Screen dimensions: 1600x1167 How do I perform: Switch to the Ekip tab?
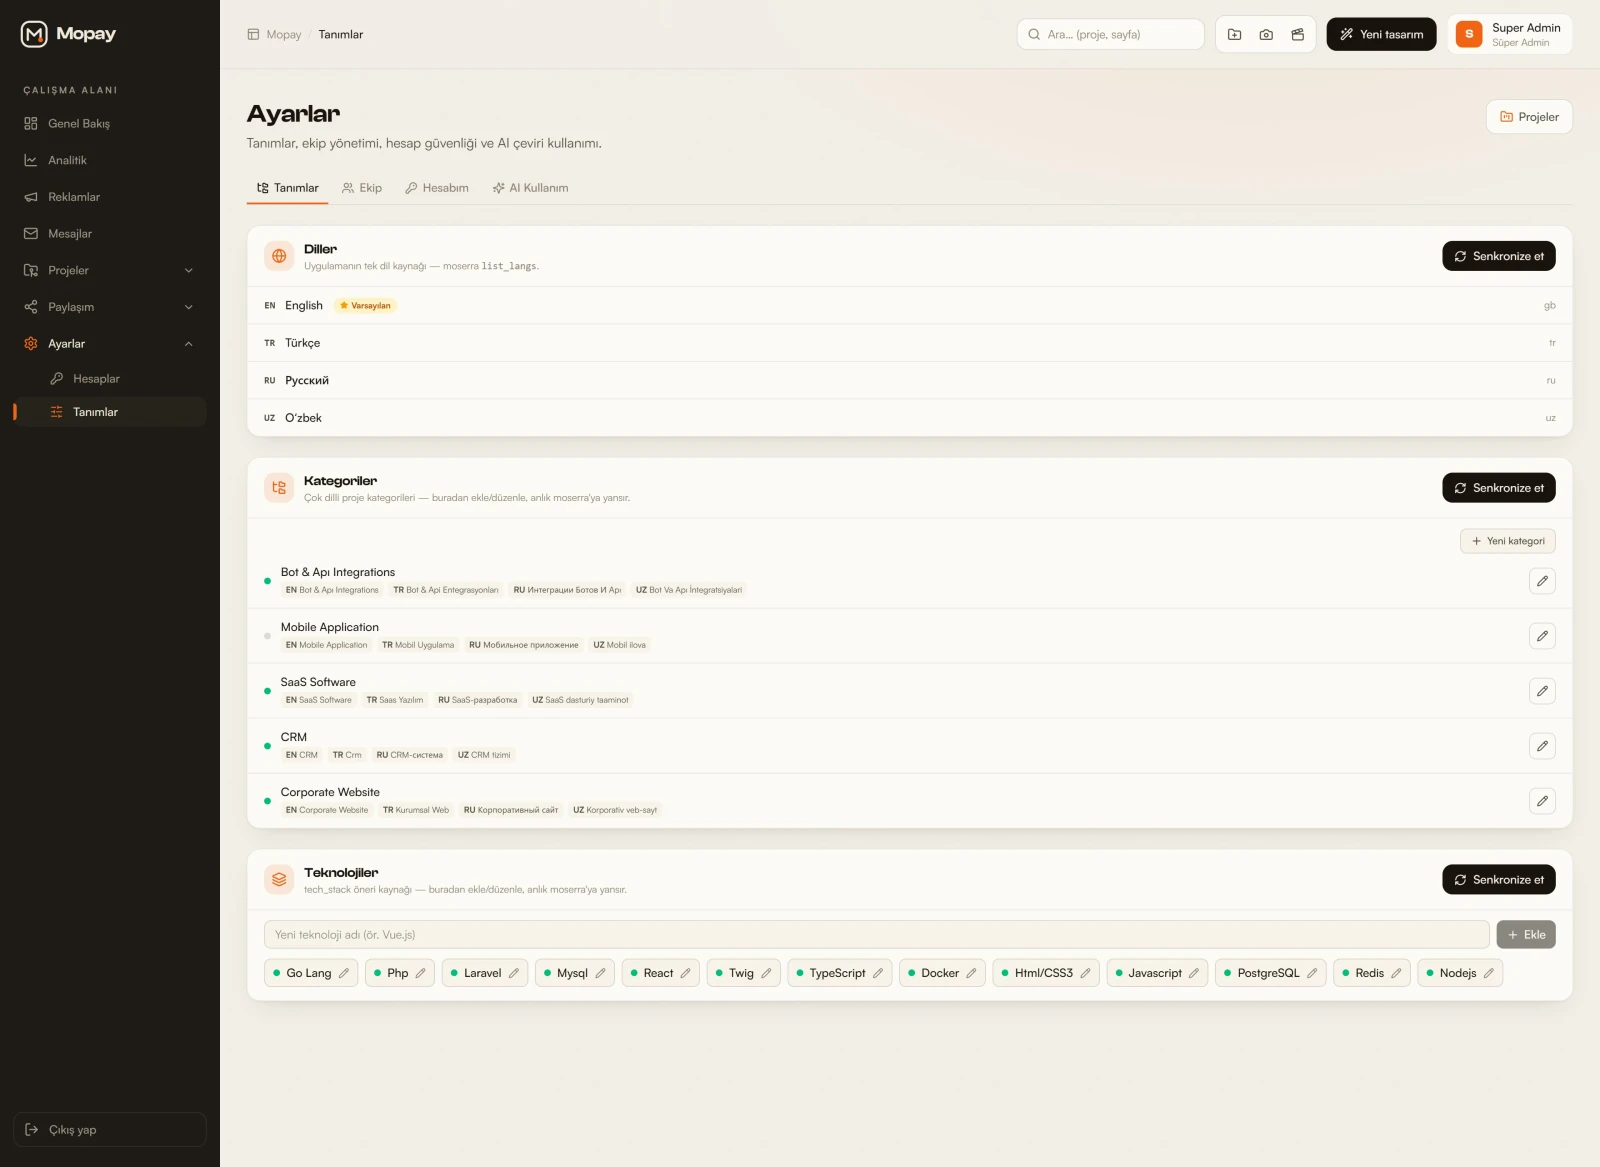coord(362,188)
